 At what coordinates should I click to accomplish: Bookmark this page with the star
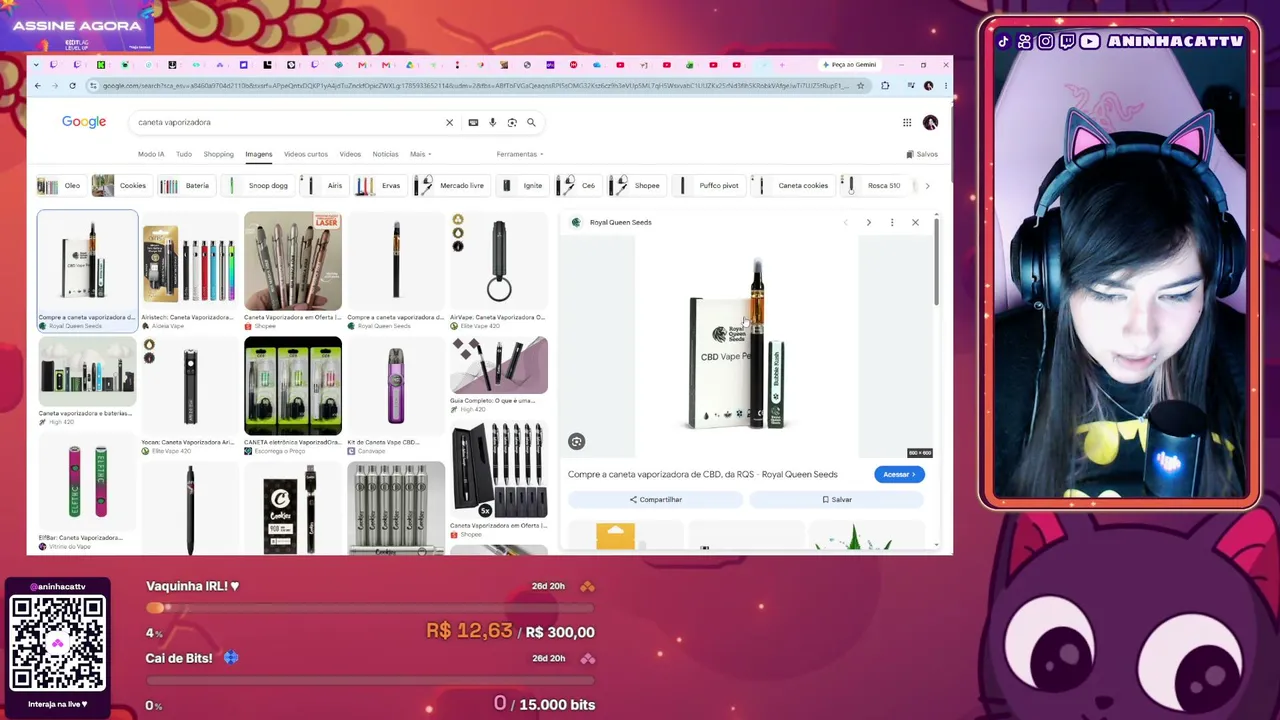pyautogui.click(x=860, y=86)
